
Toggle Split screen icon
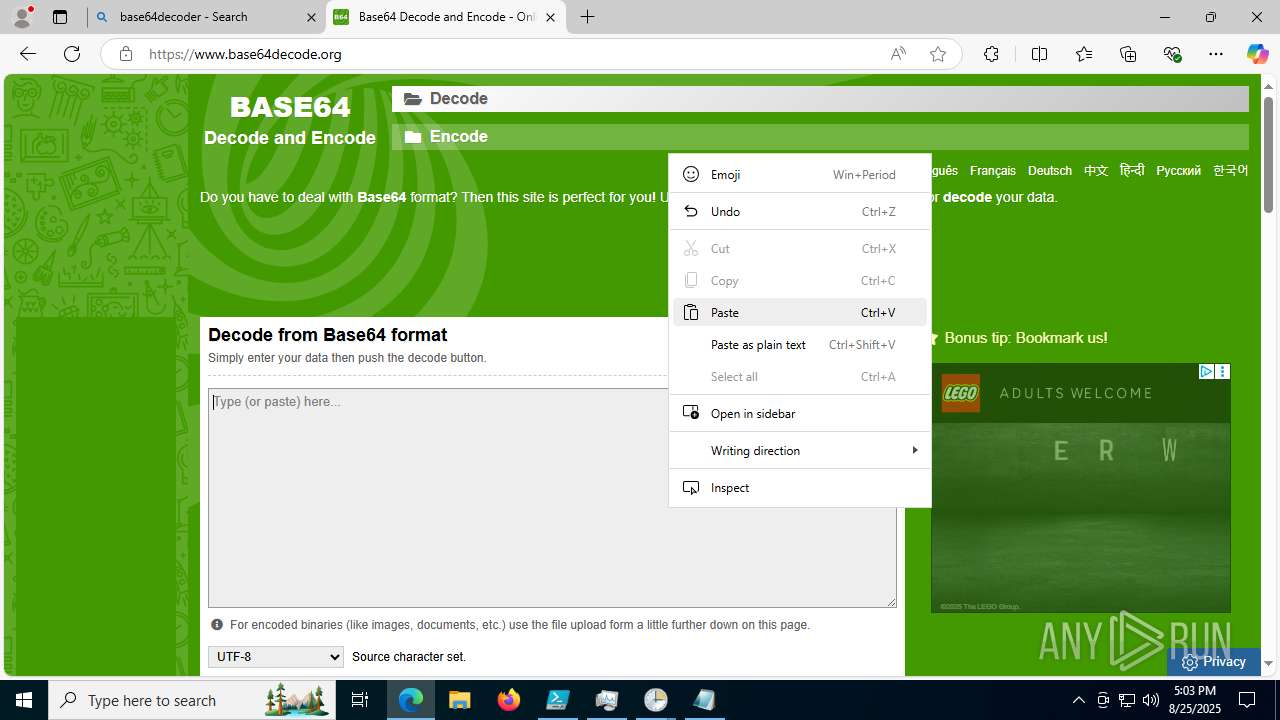[1039, 54]
